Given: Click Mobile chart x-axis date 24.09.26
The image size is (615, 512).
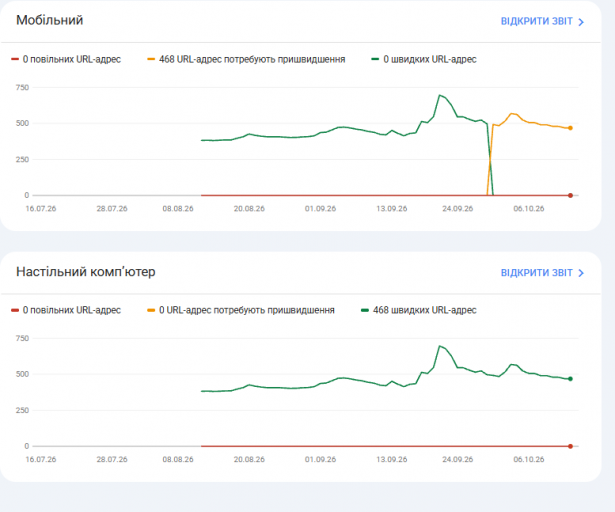Looking at the screenshot, I should click(458, 209).
